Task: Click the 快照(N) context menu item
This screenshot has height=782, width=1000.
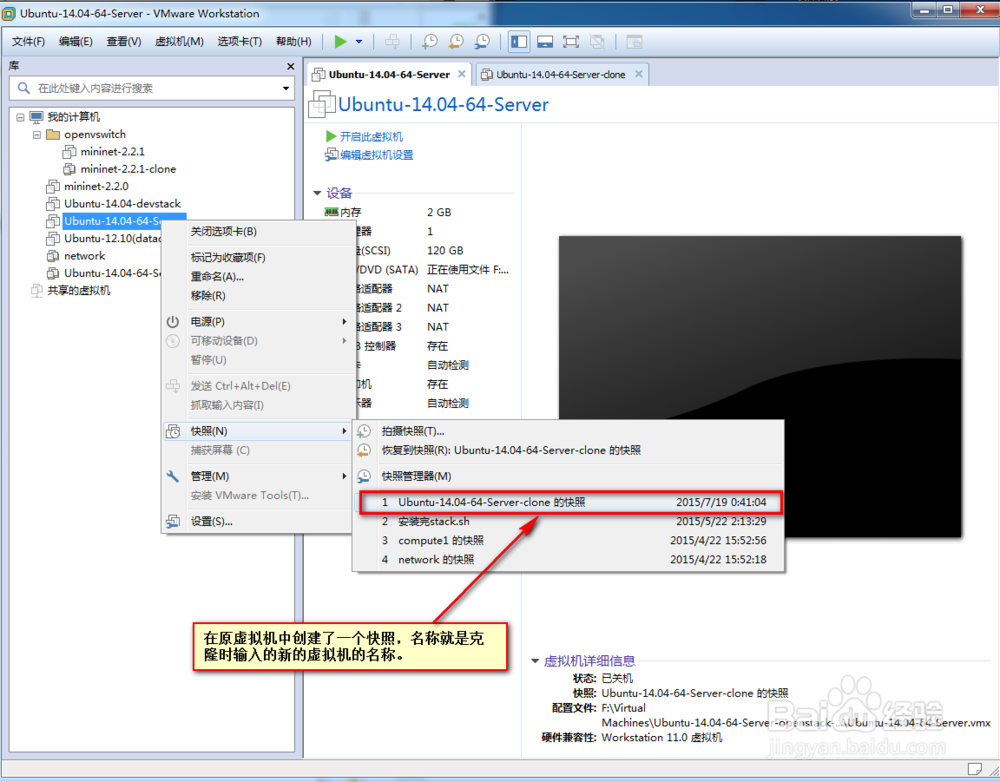Action: tap(256, 432)
